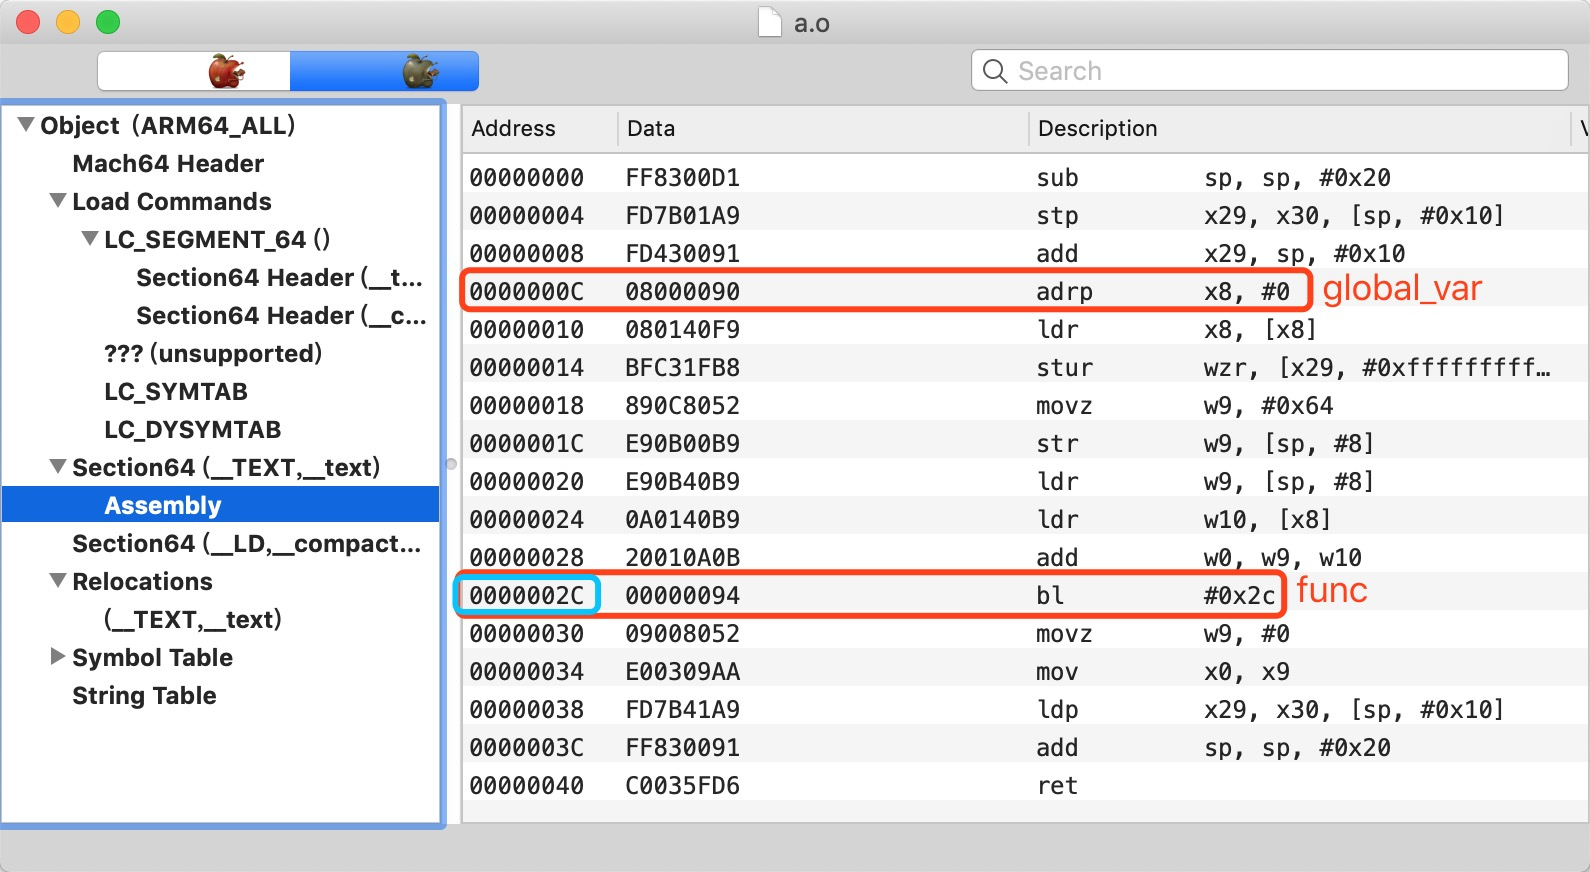Select address 00000030 row
This screenshot has height=872, width=1590.
tap(1025, 633)
